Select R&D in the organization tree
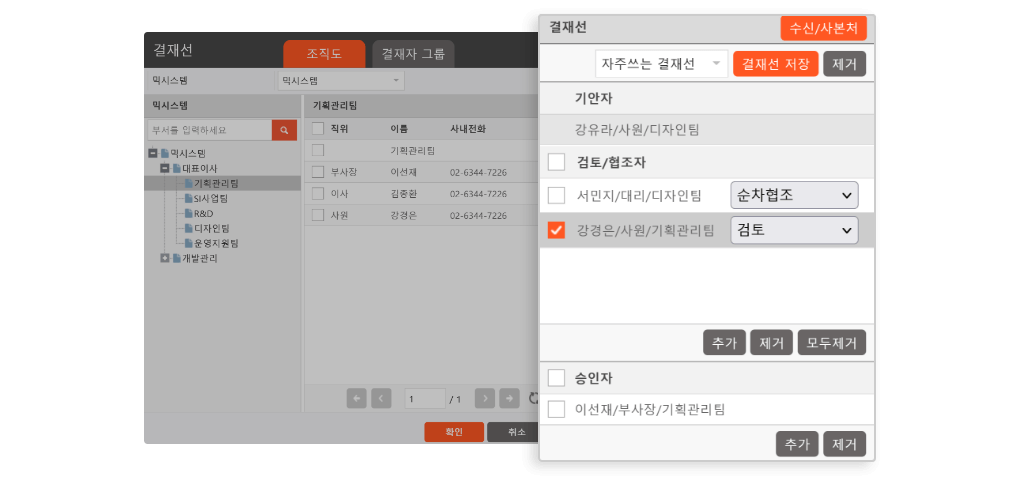Screen dimensions: 1020x484 pos(204,213)
